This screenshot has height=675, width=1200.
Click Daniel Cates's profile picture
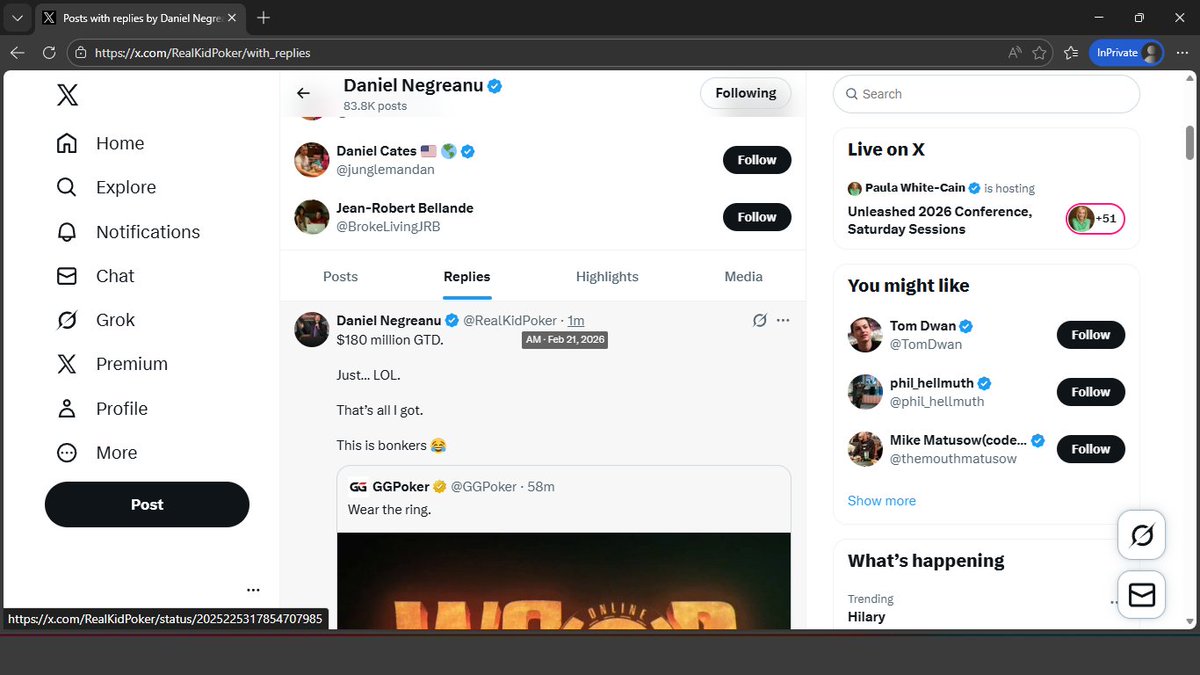click(312, 160)
